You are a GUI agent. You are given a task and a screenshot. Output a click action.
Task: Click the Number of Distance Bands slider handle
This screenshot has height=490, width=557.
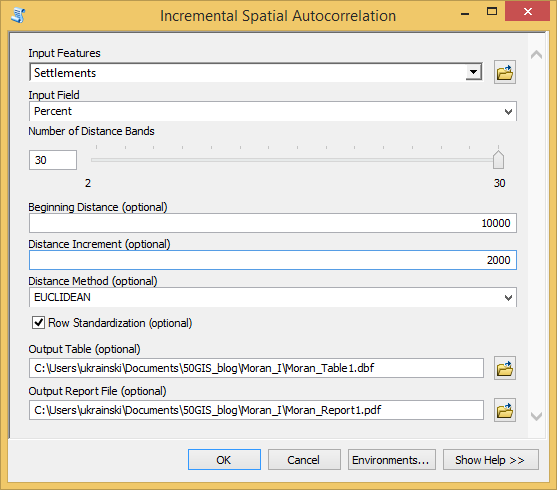498,160
